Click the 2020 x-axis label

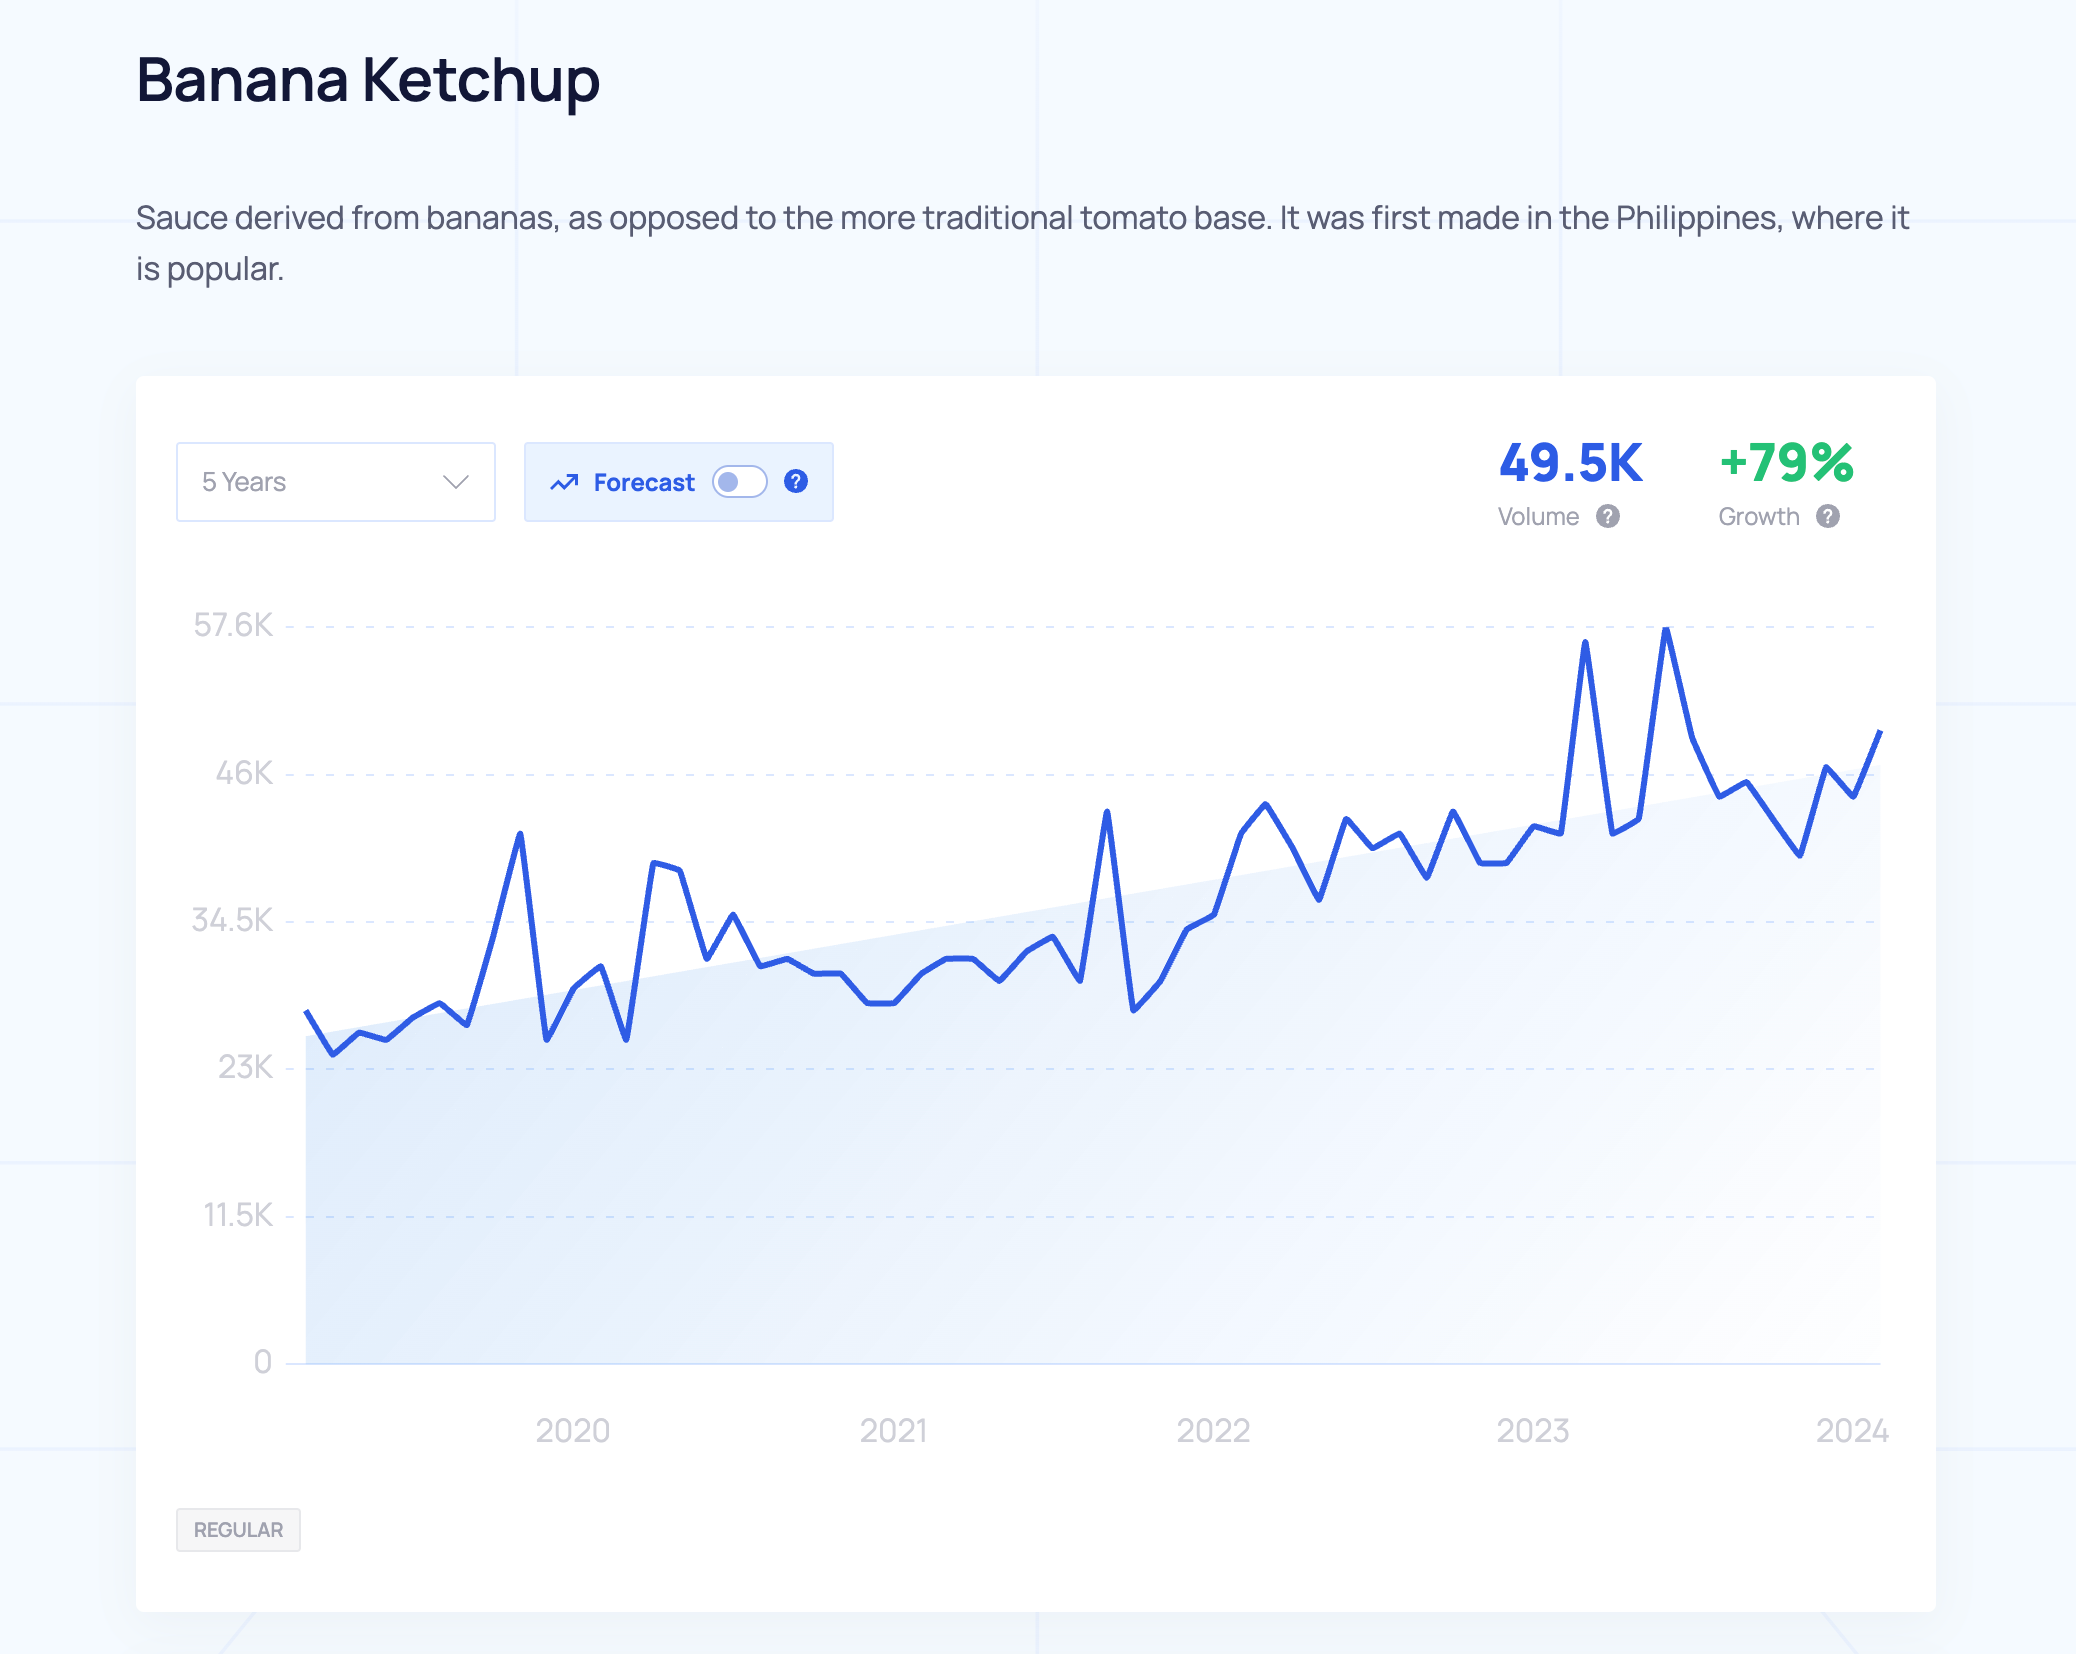(x=573, y=1431)
